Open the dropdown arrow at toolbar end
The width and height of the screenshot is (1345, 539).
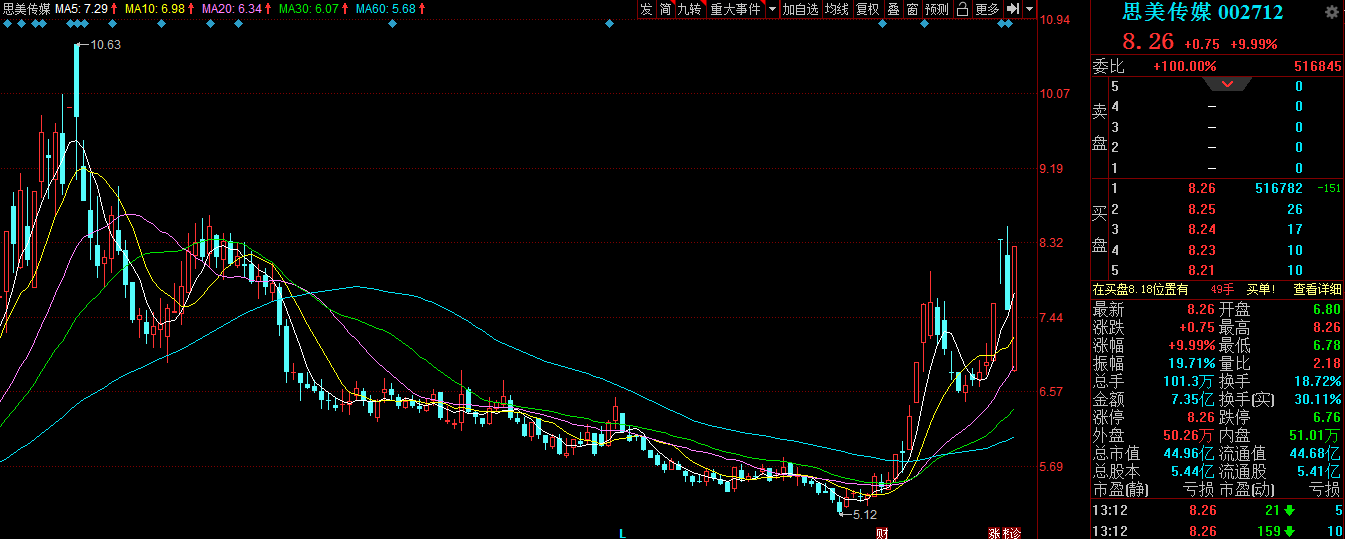point(1029,9)
